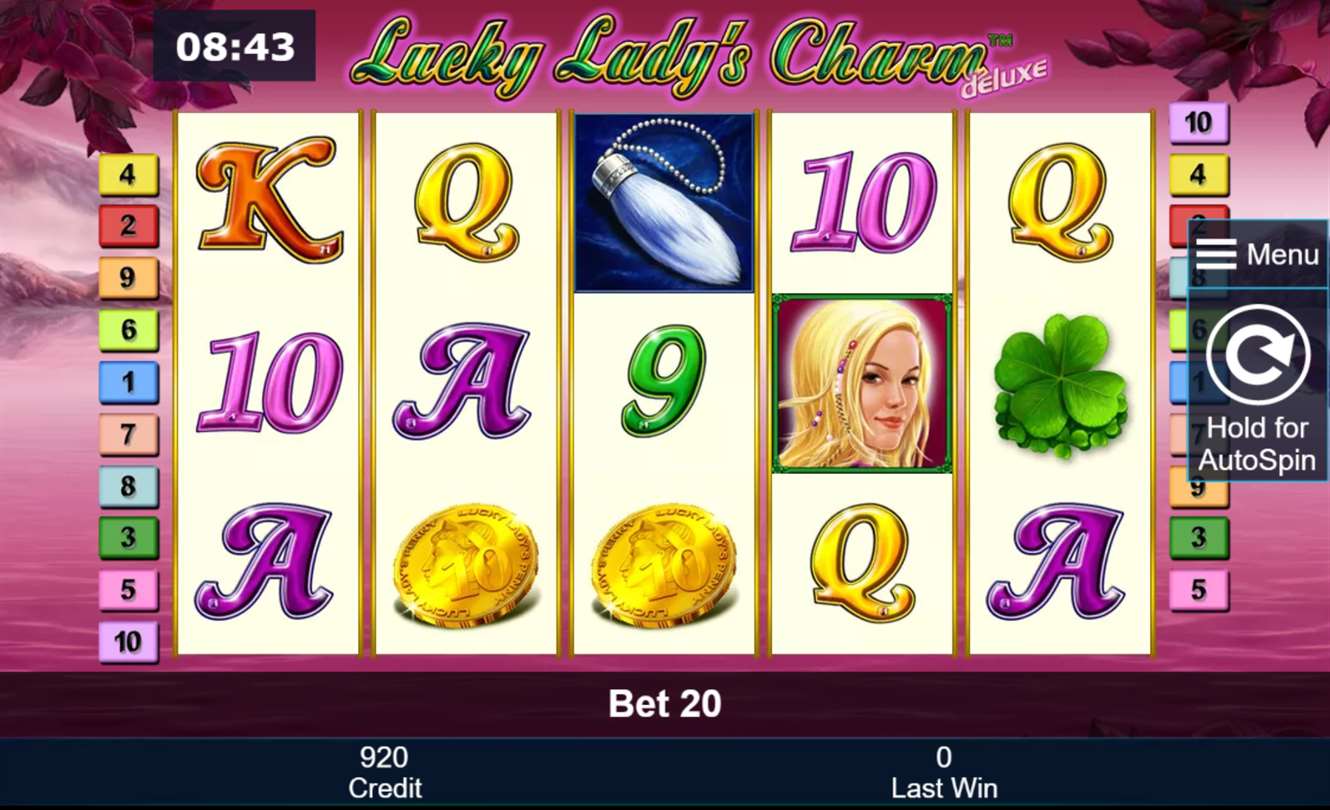Select left payline 3 dark green indicator
1330x810 pixels.
128,538
